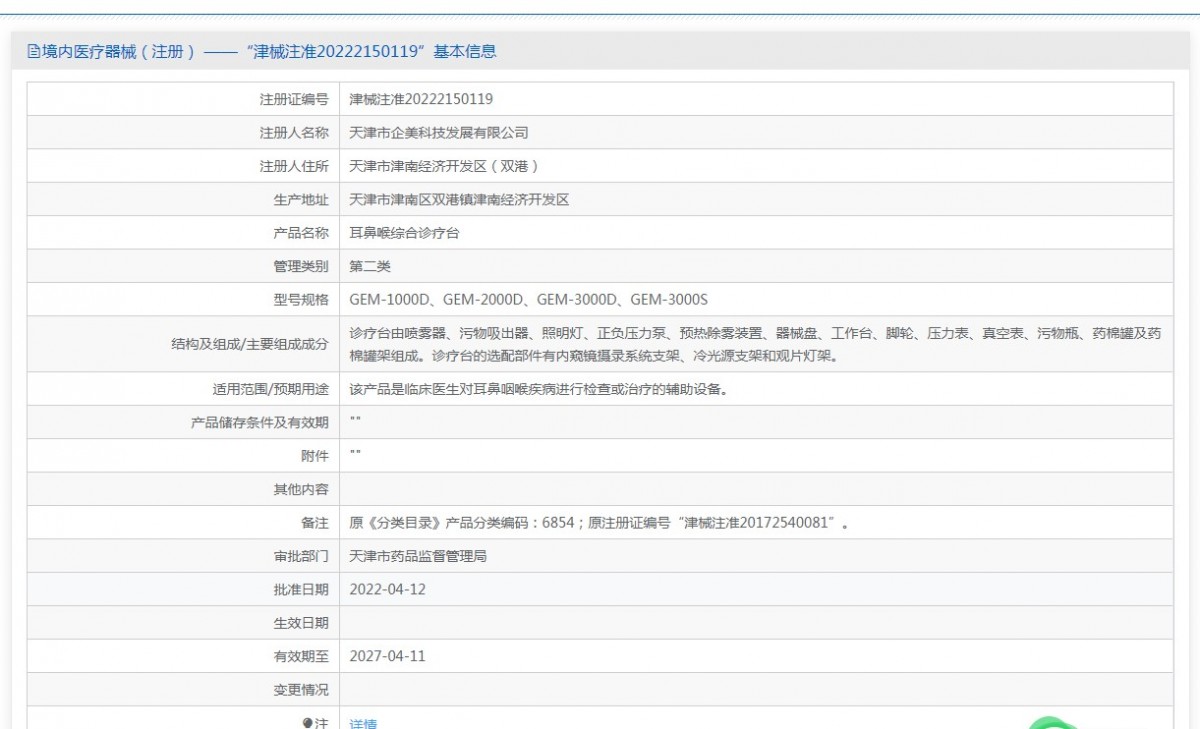Open the 详情 link in the 注 row
The image size is (1200, 729).
click(363, 723)
